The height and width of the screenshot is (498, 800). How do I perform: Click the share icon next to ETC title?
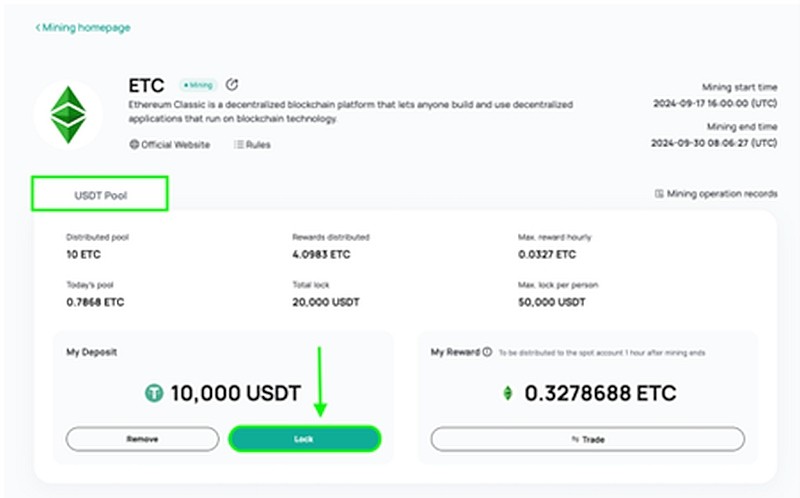232,84
